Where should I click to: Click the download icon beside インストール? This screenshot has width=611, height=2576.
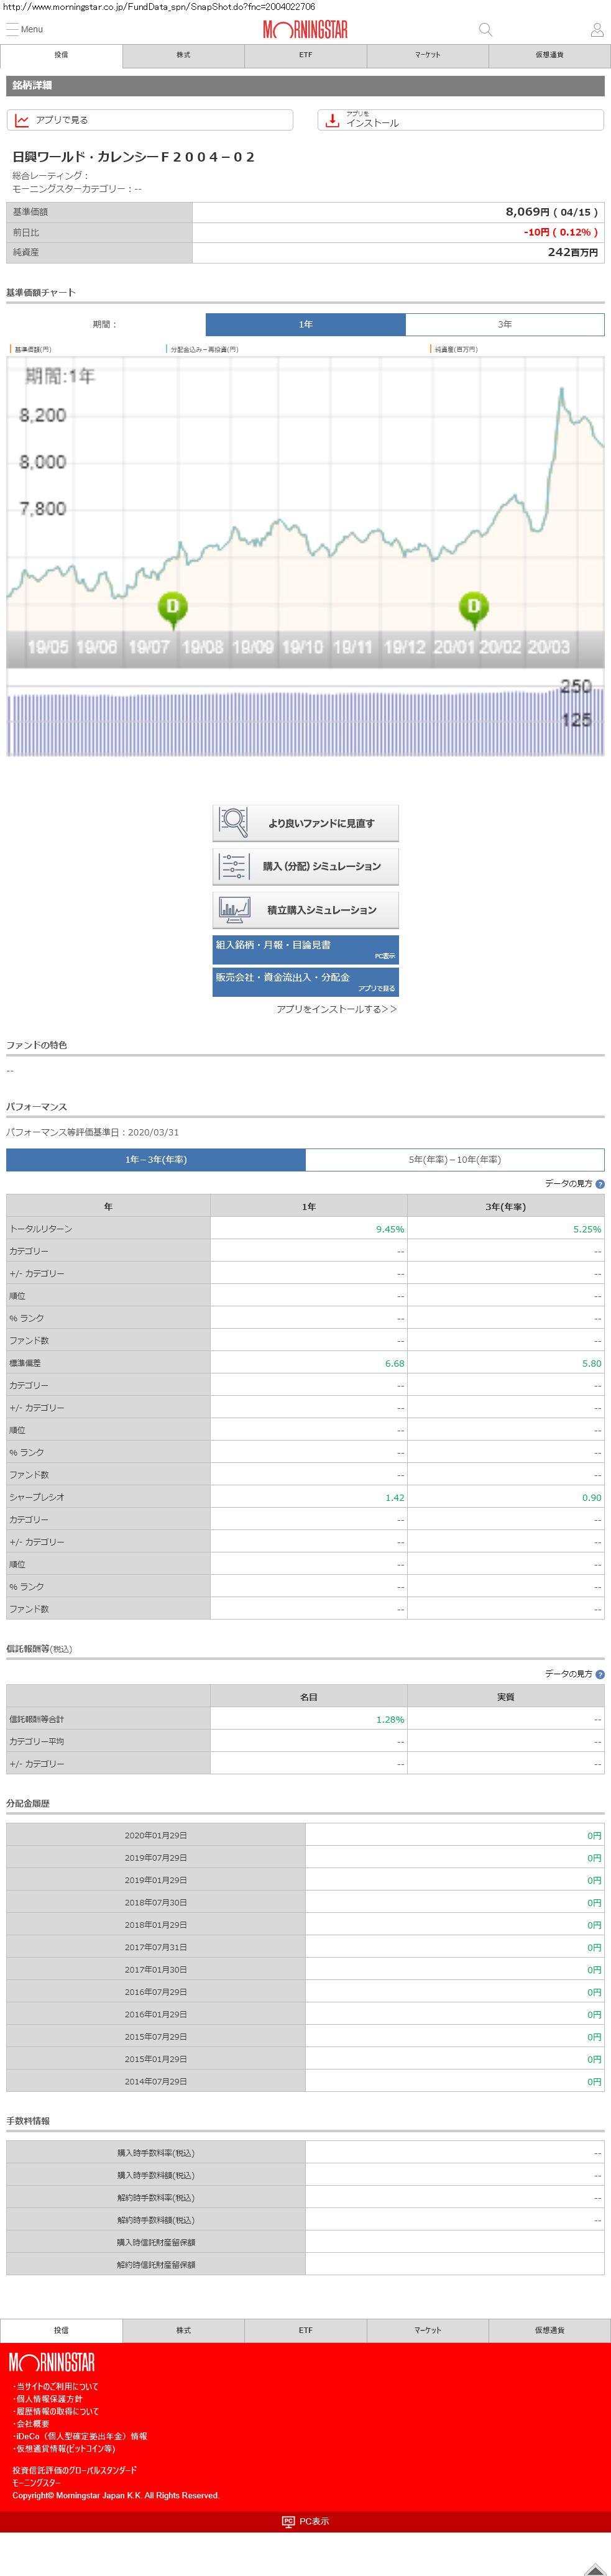(332, 120)
